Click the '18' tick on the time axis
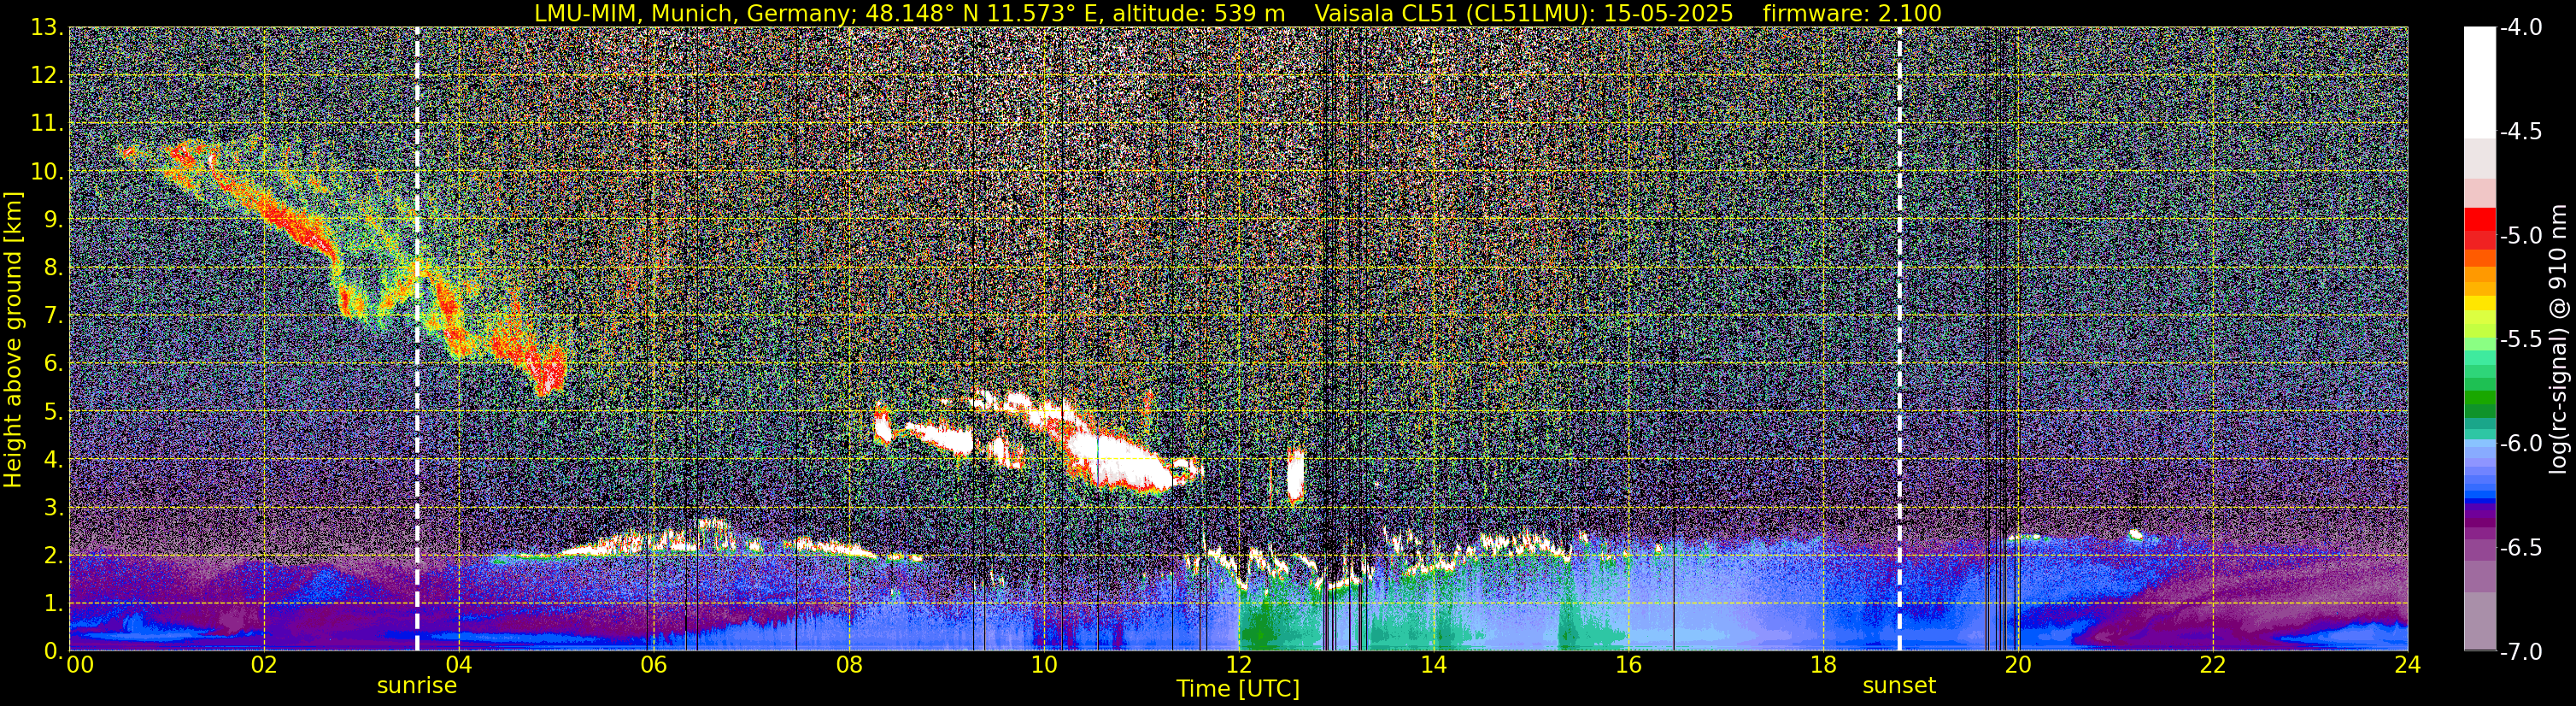2576x706 pixels. pos(1823,665)
